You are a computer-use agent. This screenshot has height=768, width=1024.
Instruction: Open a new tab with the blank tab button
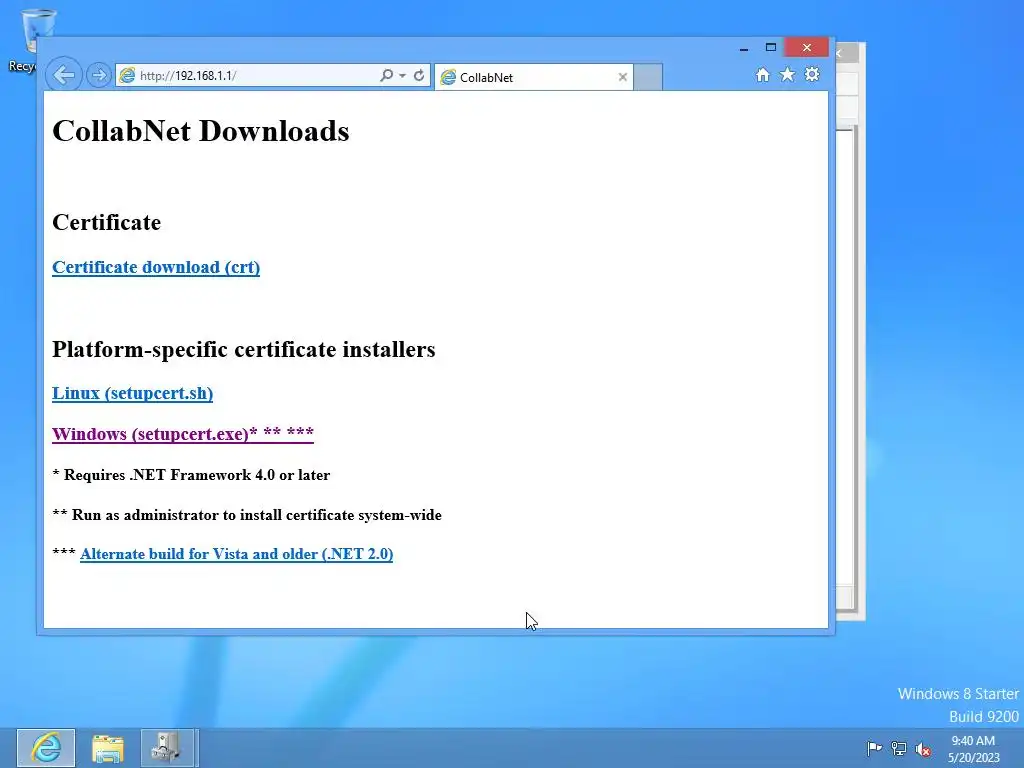tap(648, 77)
